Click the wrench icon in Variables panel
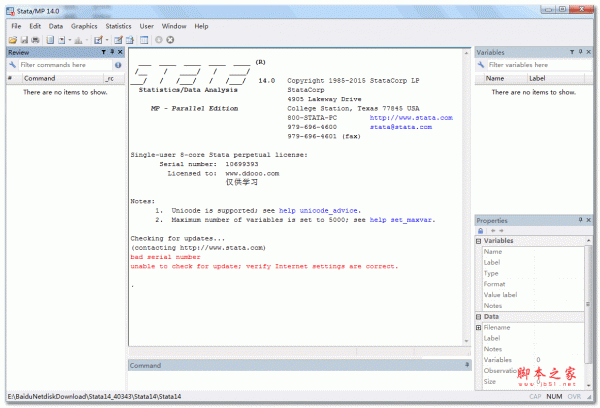The height and width of the screenshot is (408, 600). (x=481, y=65)
